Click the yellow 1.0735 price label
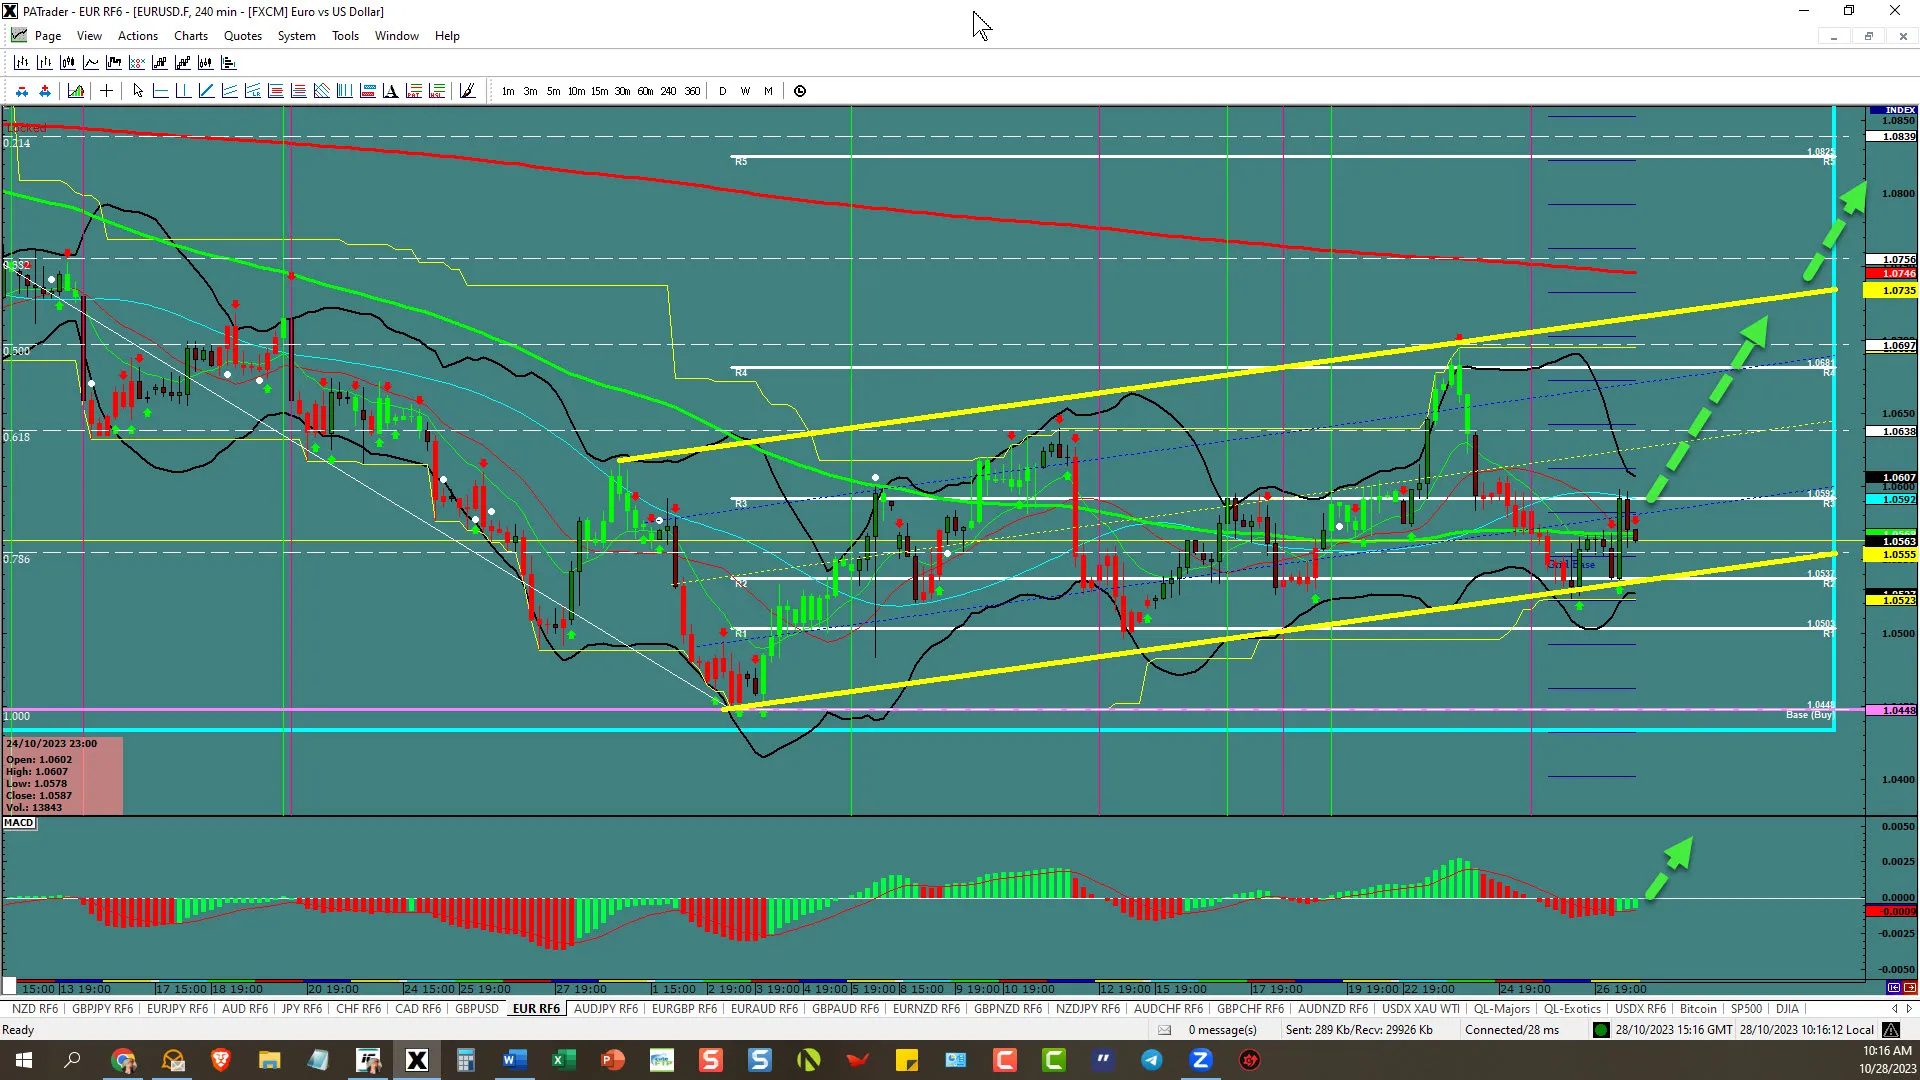Screen dimensions: 1920x1080 1892,291
